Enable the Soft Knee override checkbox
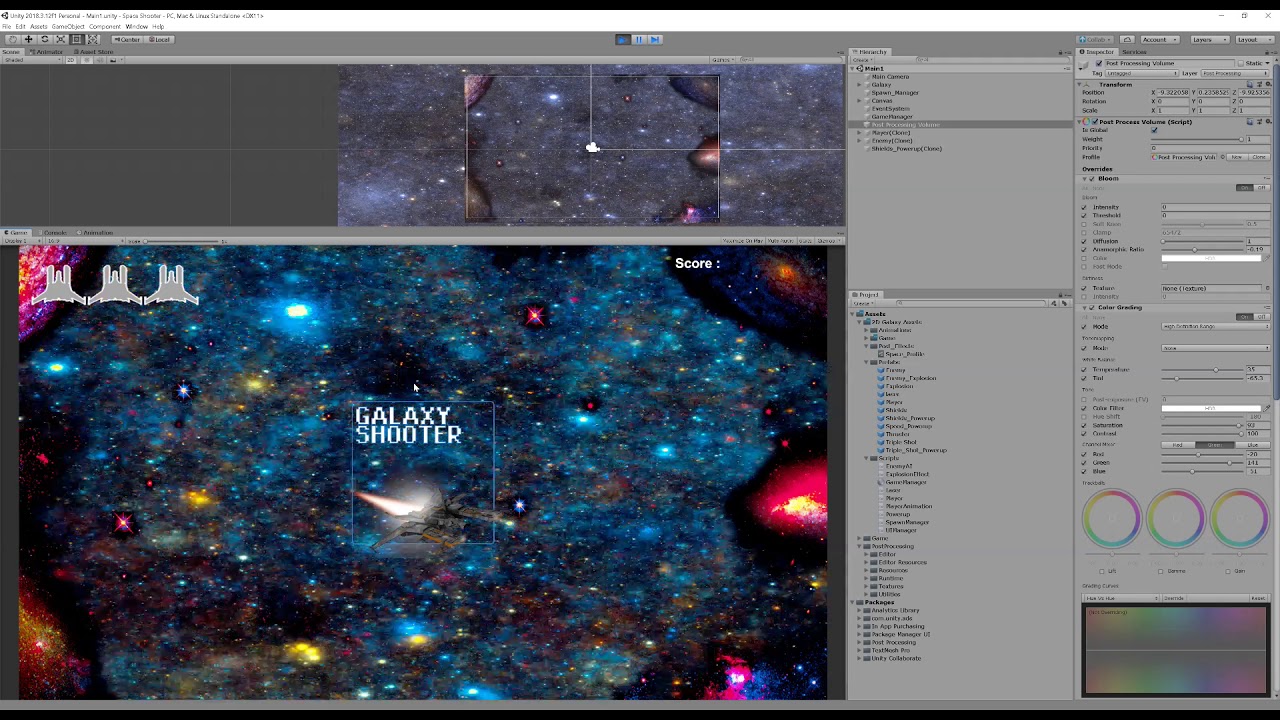 pos(1084,224)
